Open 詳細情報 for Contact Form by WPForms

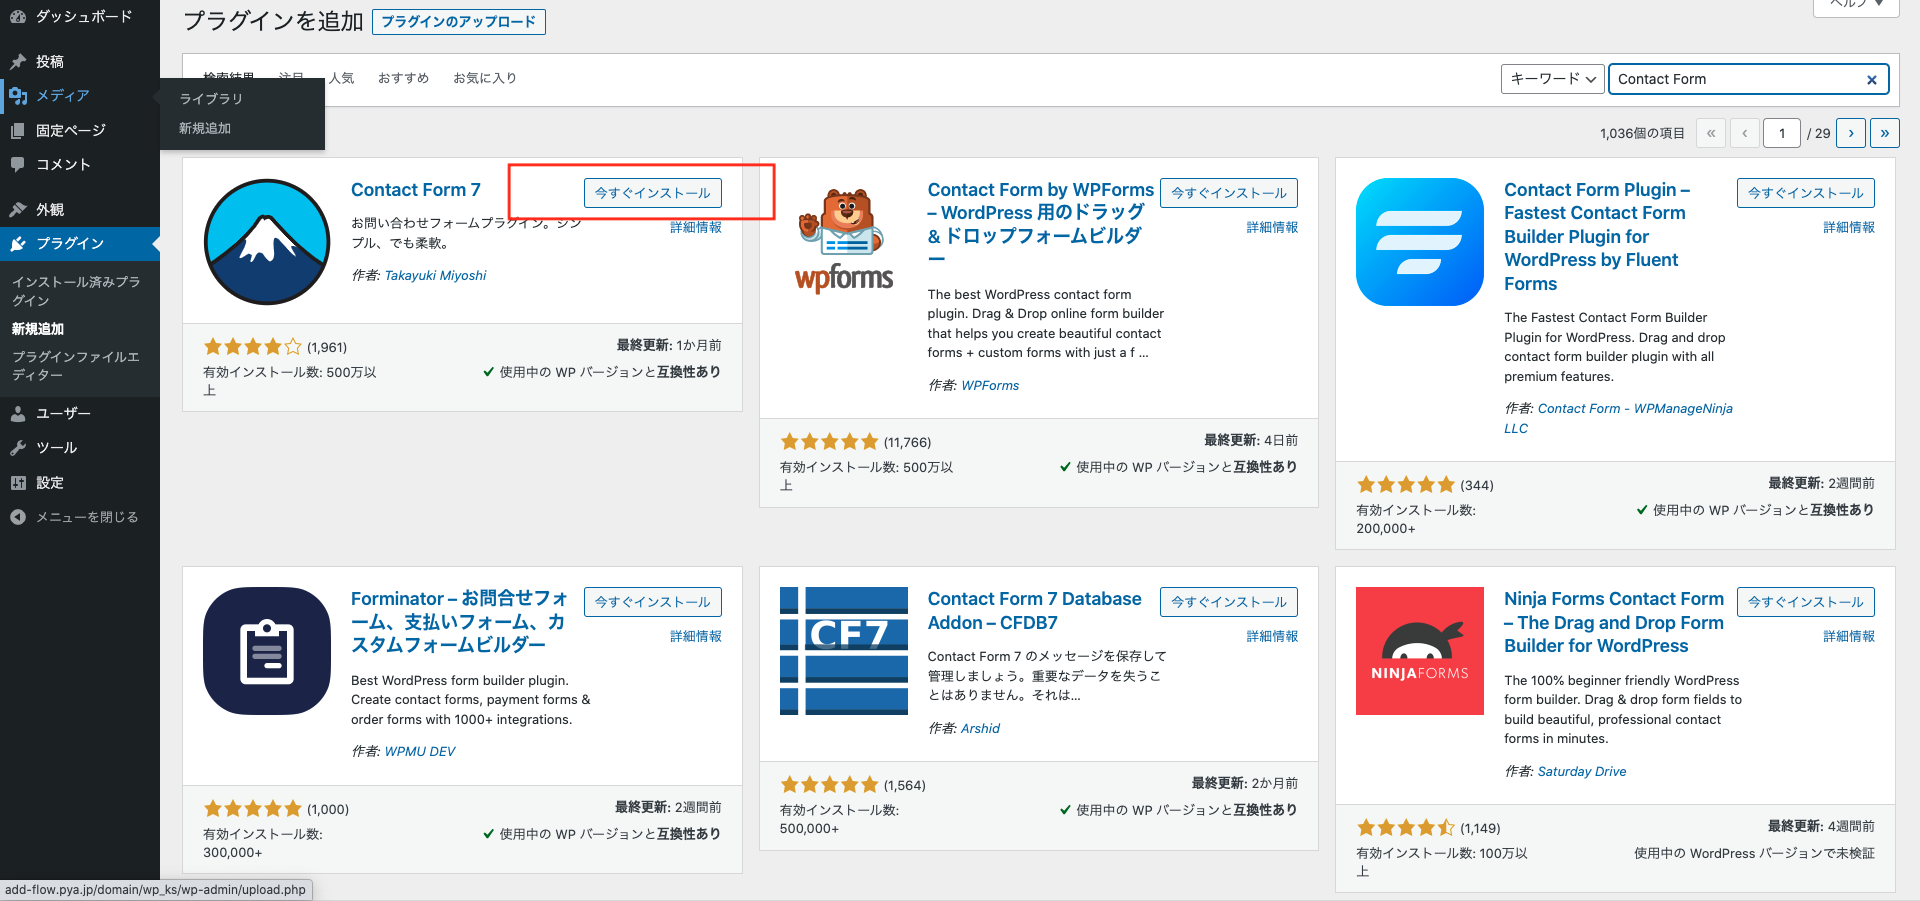[1272, 228]
